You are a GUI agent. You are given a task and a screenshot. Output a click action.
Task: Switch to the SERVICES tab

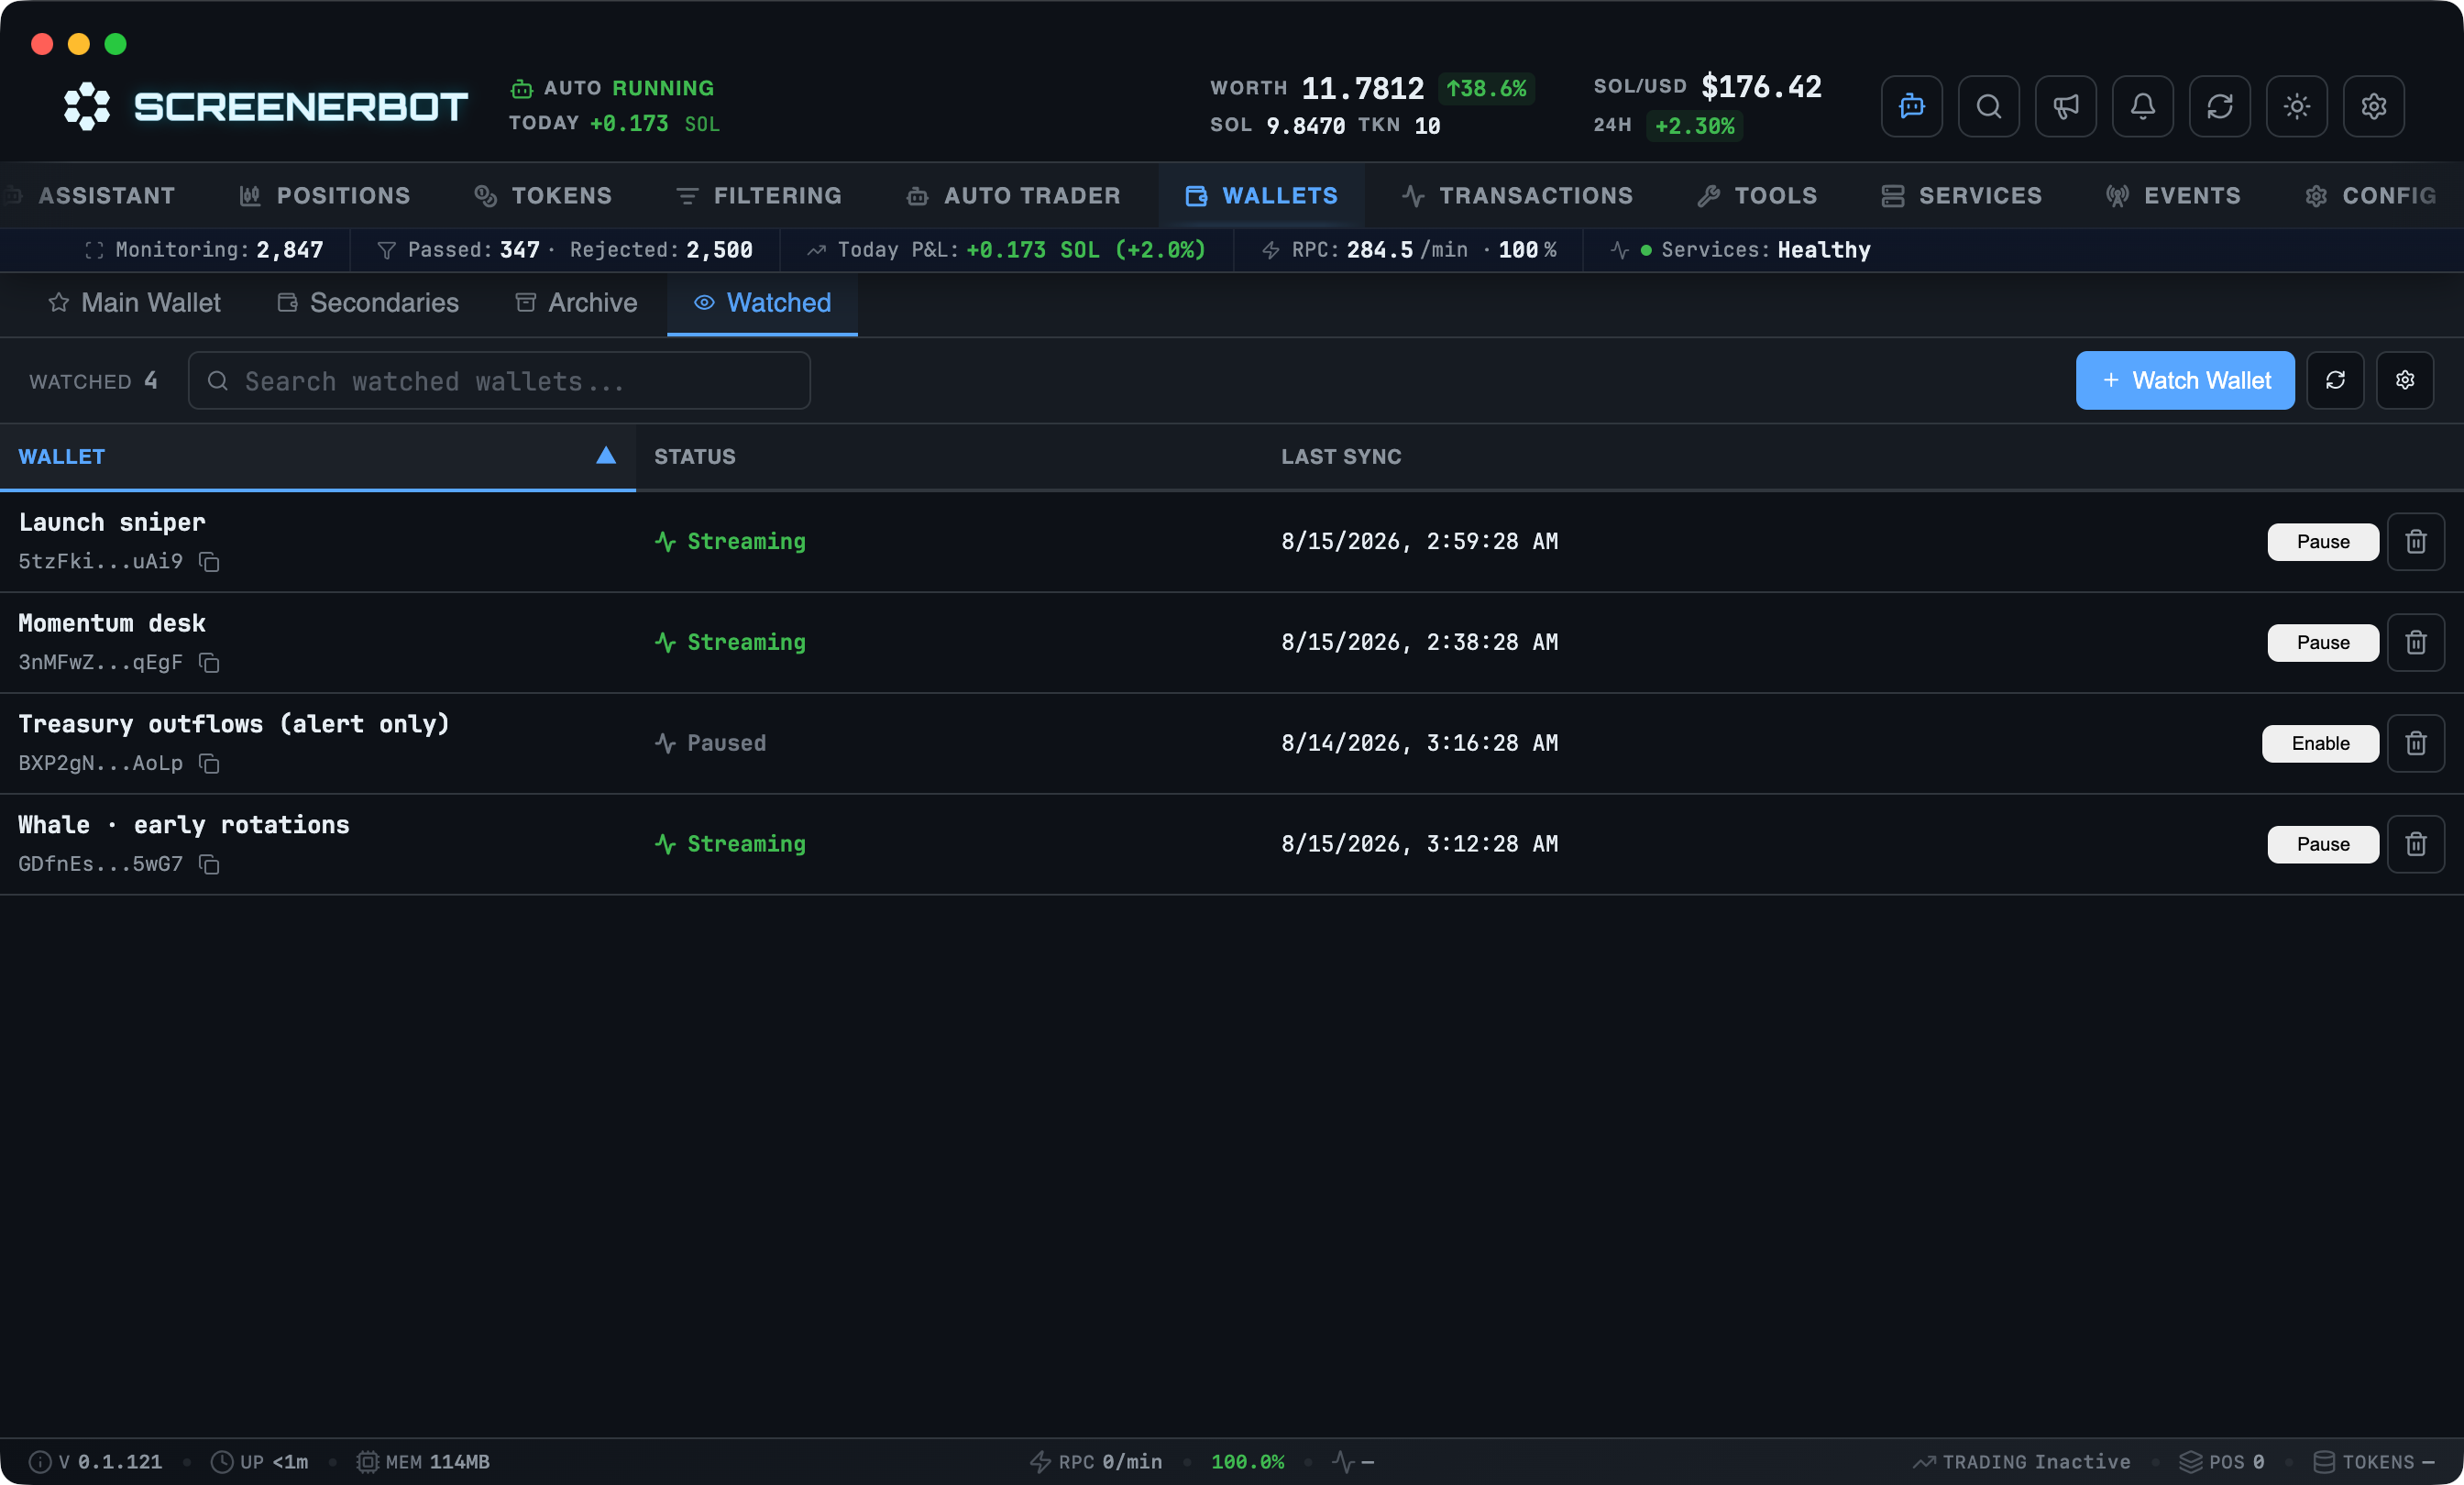(1961, 196)
